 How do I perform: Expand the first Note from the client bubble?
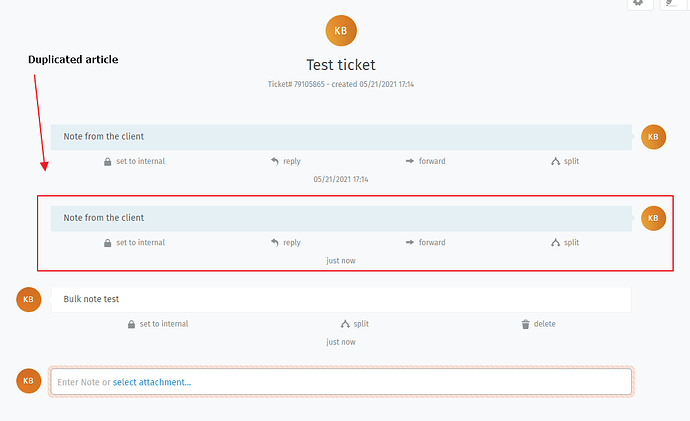click(x=341, y=137)
